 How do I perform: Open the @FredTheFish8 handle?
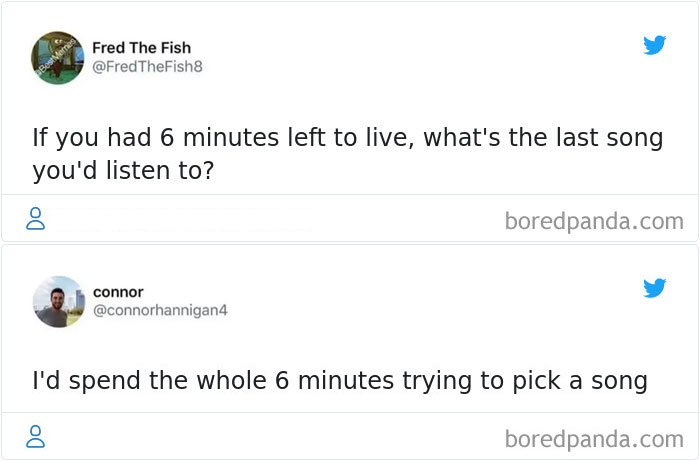tap(147, 66)
